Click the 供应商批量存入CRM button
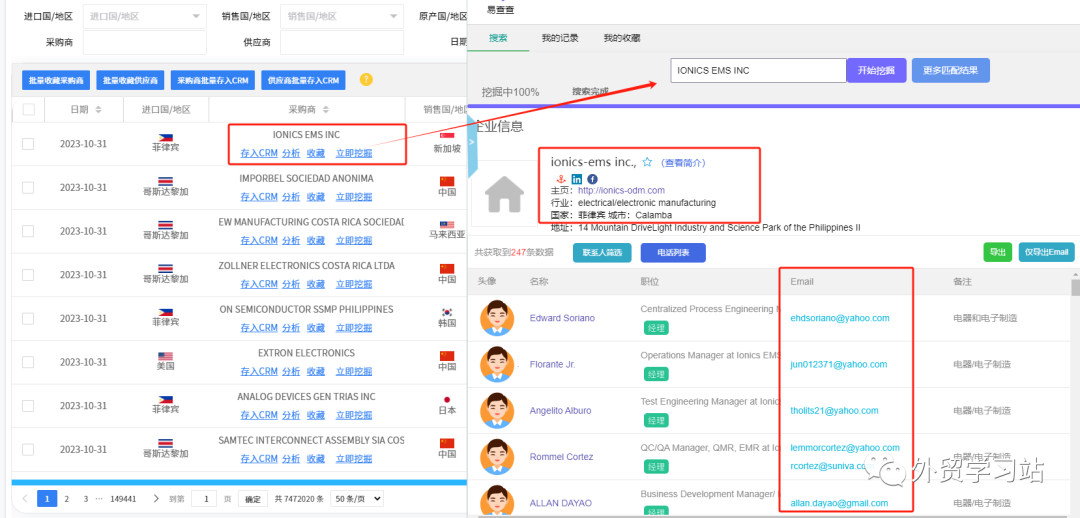1080x518 pixels. [x=304, y=81]
